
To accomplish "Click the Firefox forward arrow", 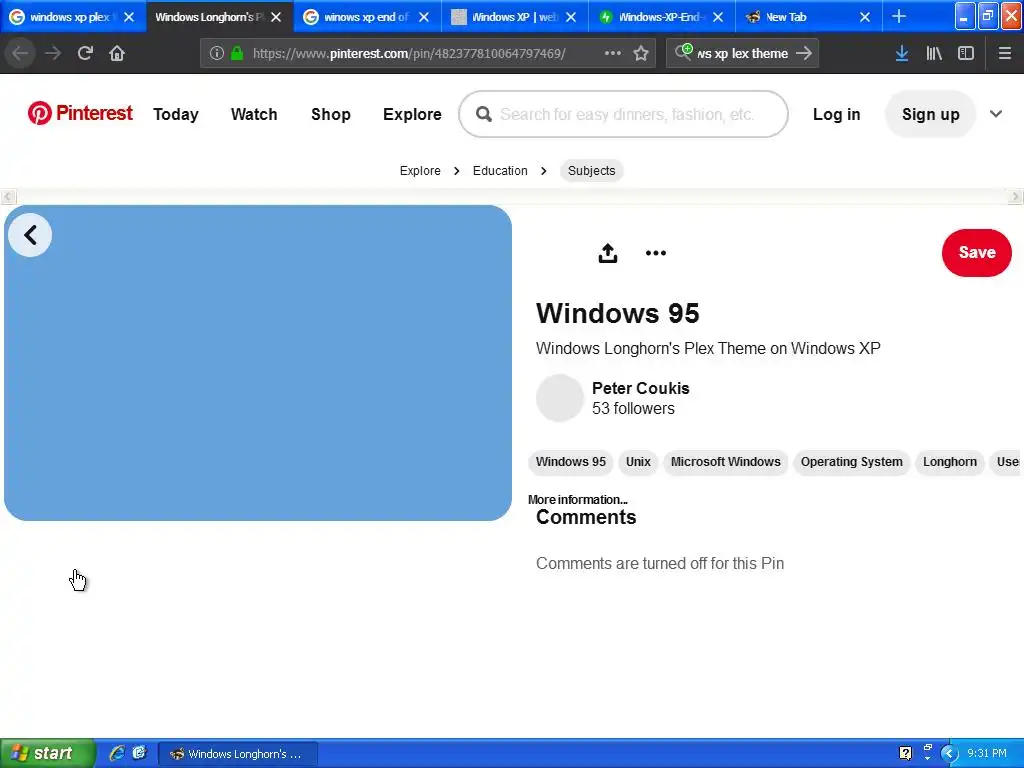I will click(53, 53).
